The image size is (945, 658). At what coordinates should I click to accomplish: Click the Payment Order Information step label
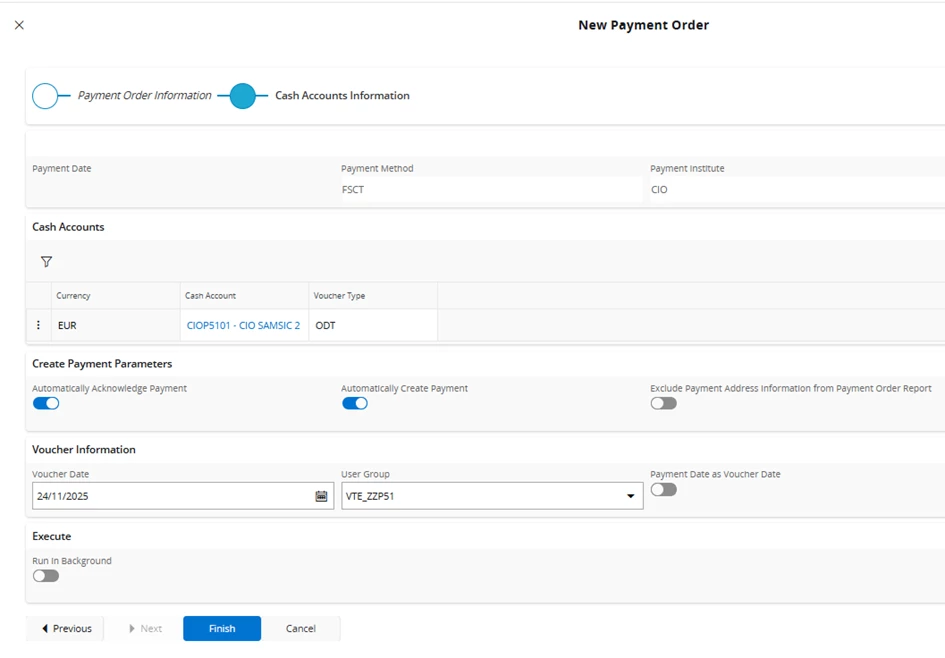point(145,95)
